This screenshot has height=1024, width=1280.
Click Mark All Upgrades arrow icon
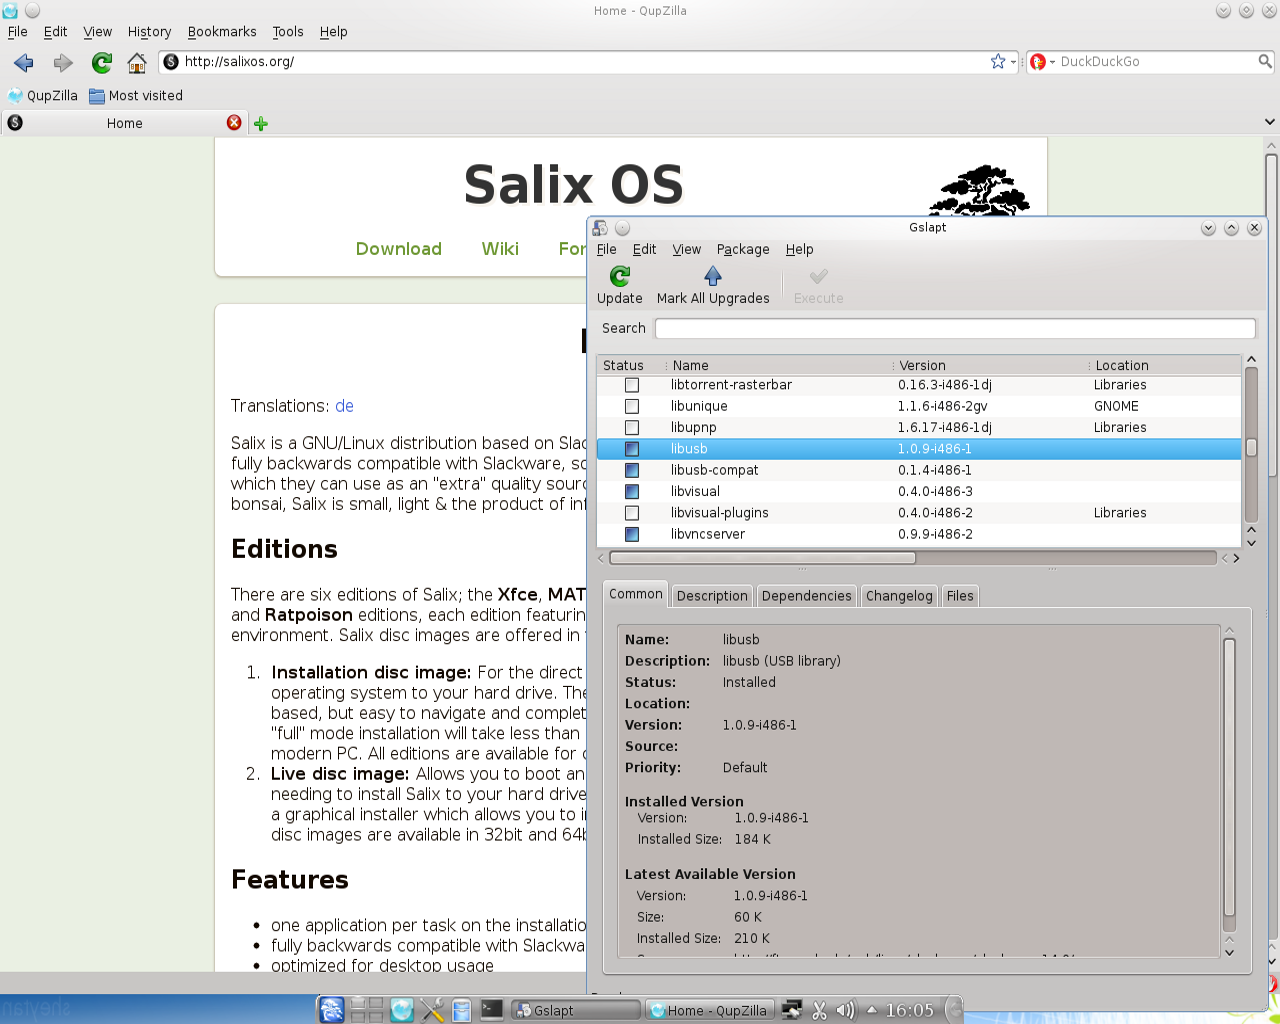pyautogui.click(x=713, y=276)
